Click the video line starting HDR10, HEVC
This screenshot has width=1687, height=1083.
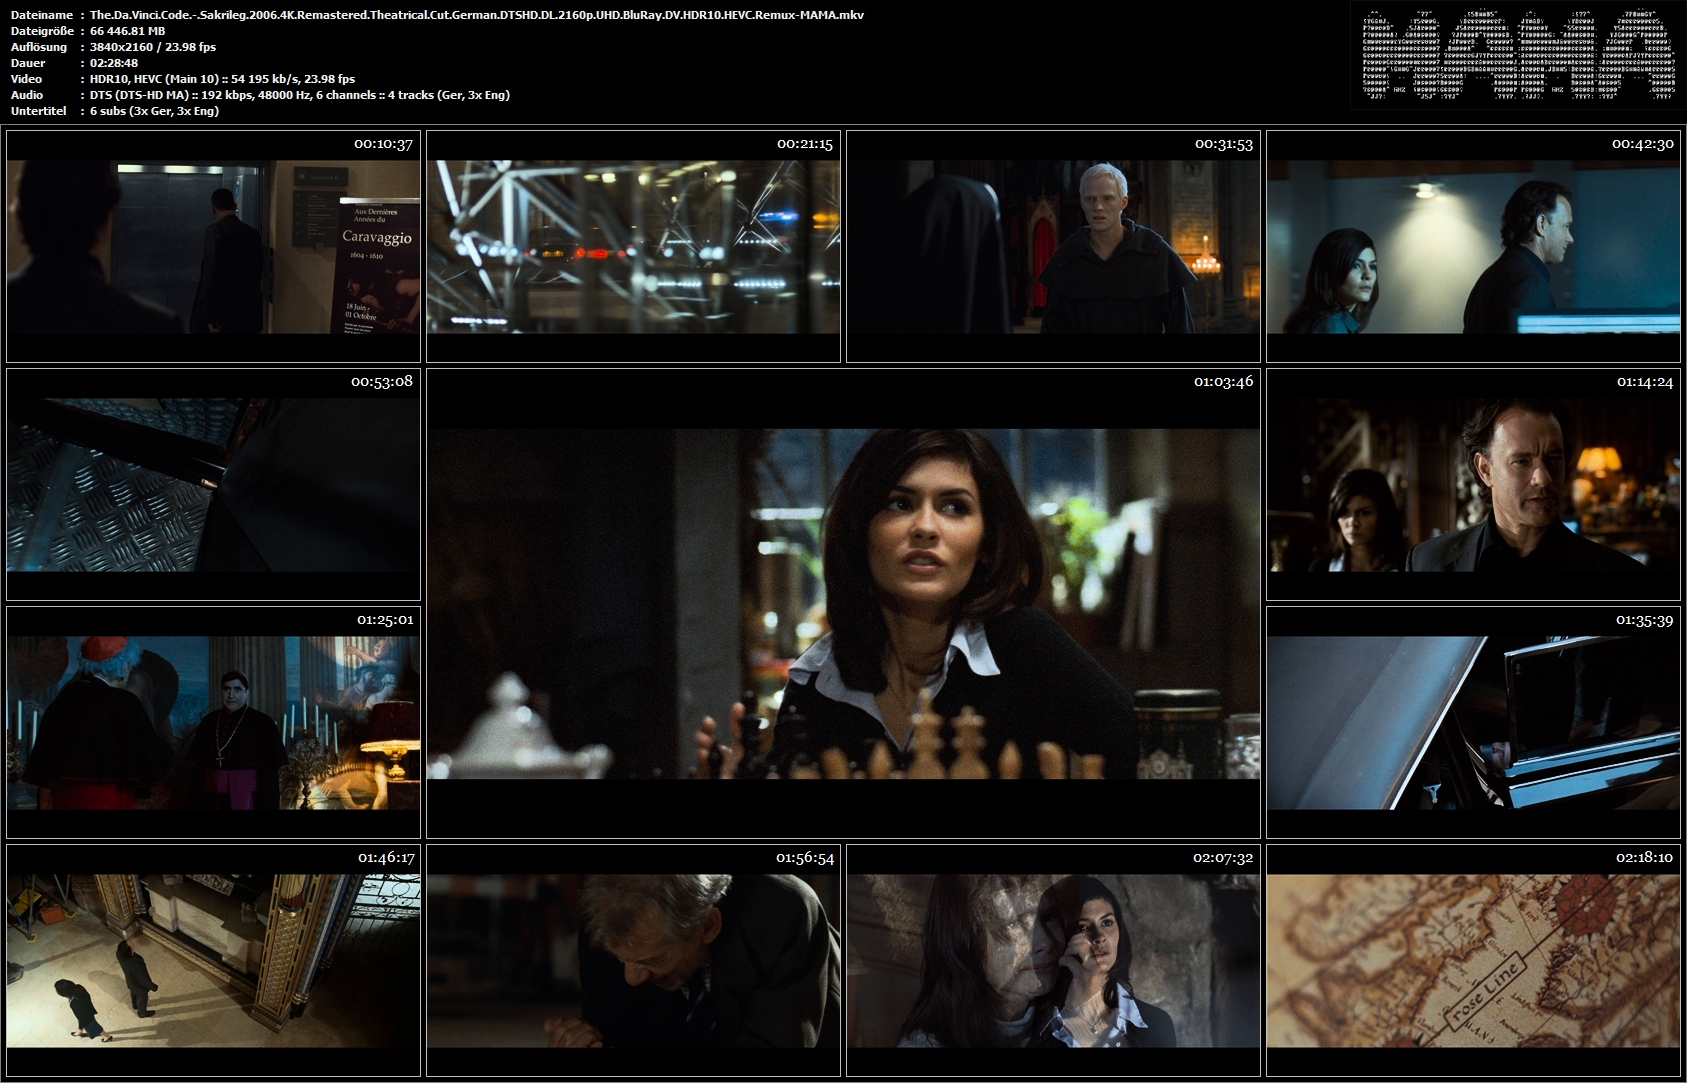[x=222, y=79]
